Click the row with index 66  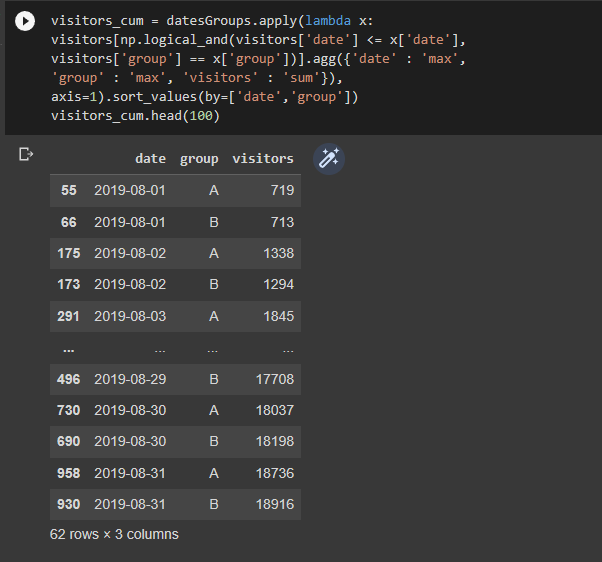tap(175, 222)
